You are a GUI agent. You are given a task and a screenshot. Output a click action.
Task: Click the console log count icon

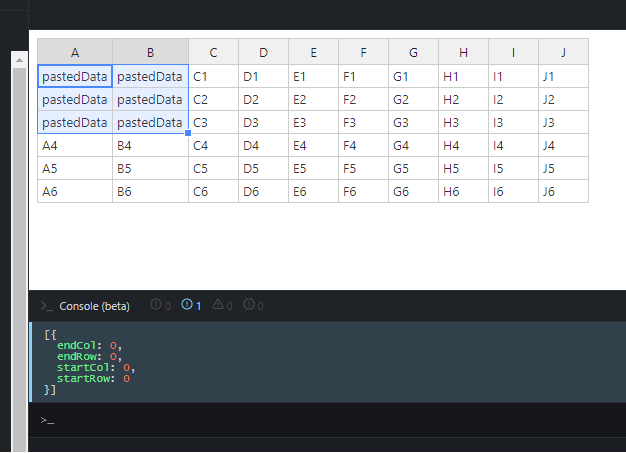[x=156, y=305]
